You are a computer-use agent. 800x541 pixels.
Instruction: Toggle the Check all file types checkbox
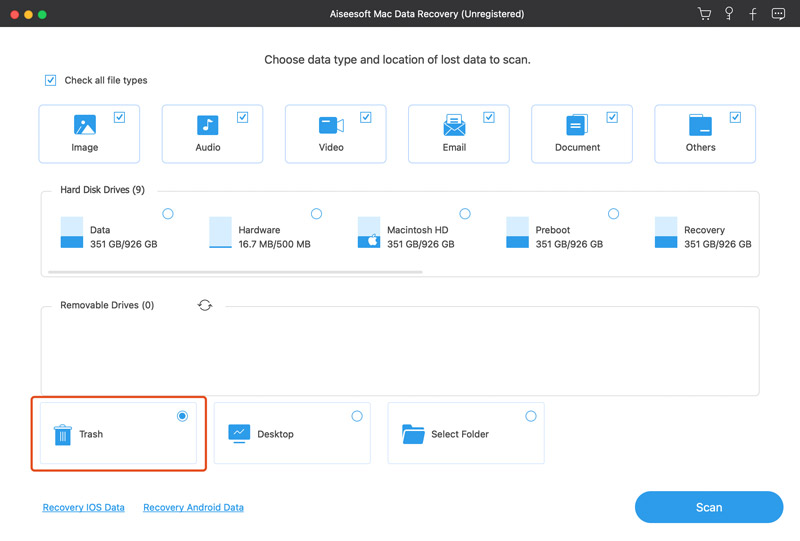coord(51,80)
